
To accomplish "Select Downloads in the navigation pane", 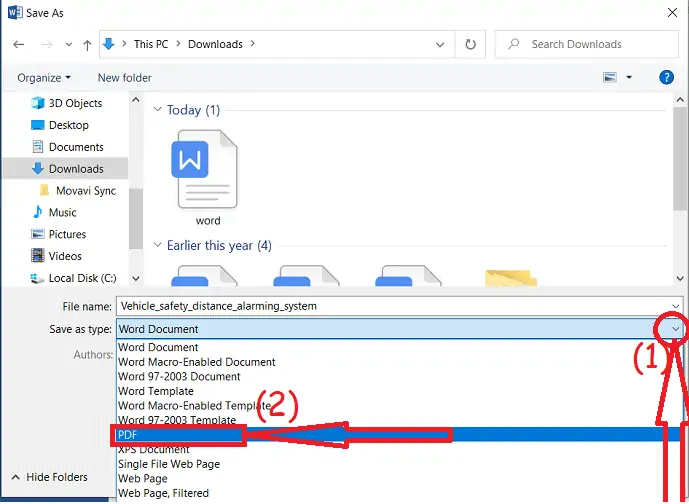I will [65, 168].
